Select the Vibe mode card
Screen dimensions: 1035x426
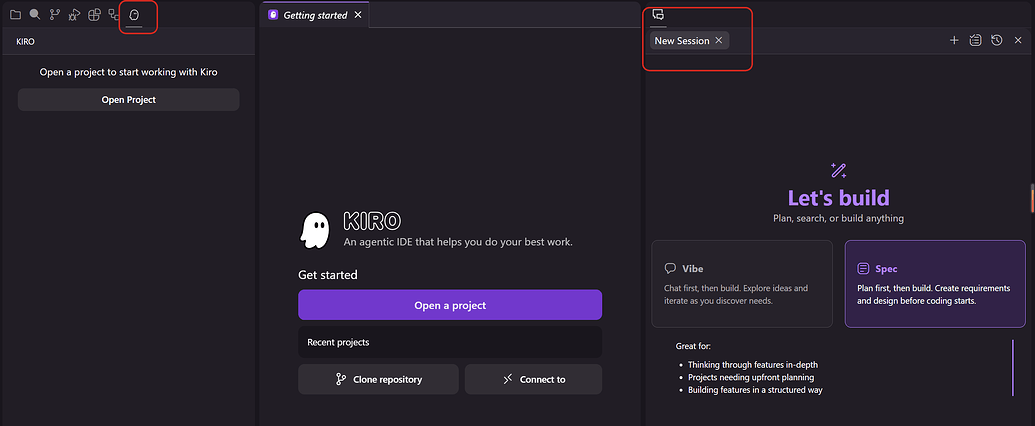coord(742,284)
